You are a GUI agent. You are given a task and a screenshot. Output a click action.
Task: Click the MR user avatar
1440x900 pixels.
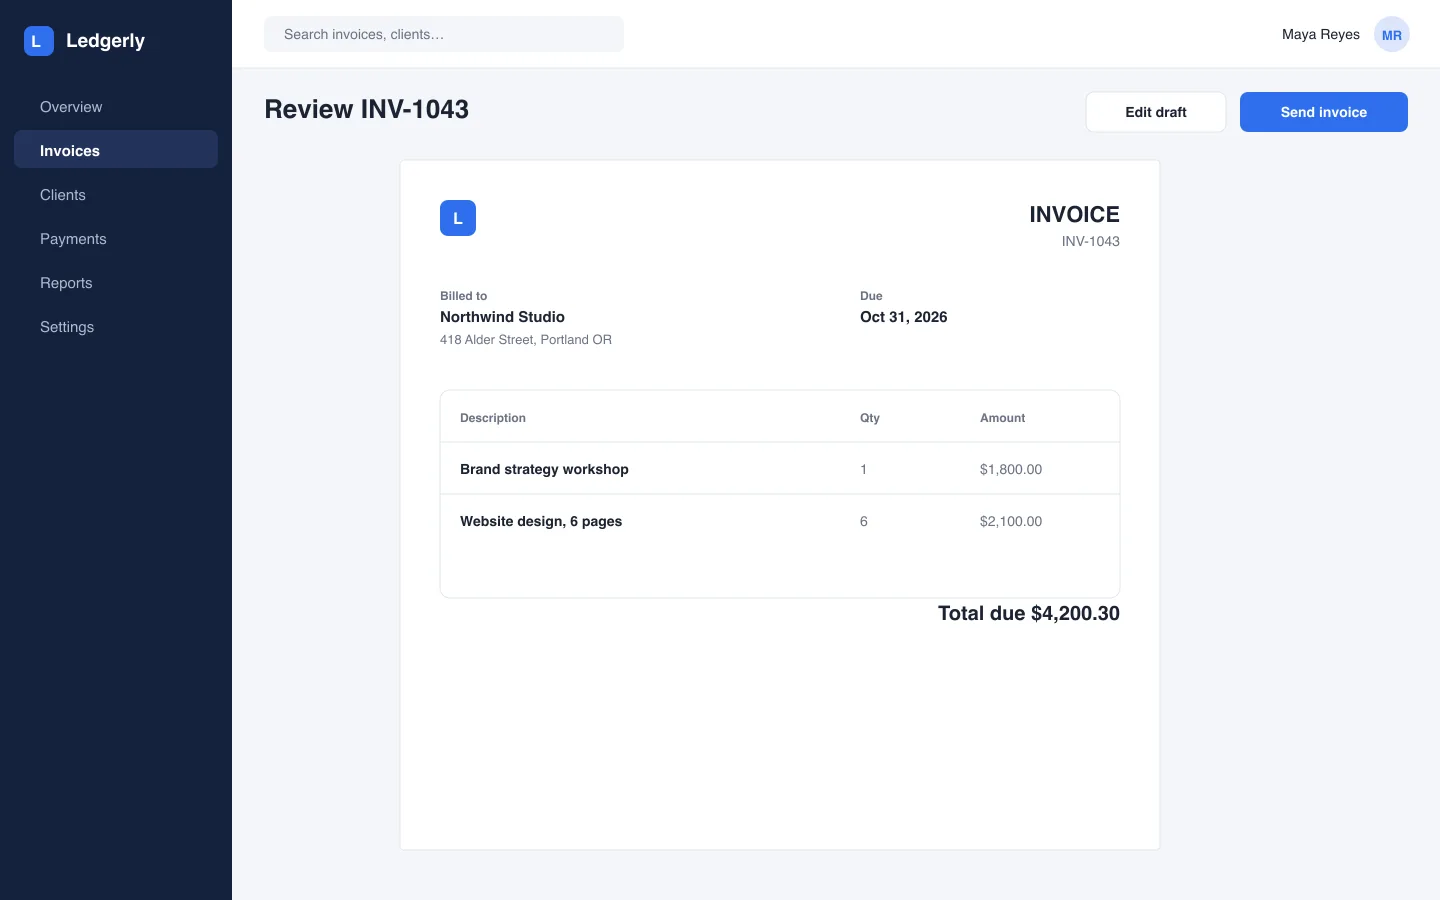coord(1392,35)
